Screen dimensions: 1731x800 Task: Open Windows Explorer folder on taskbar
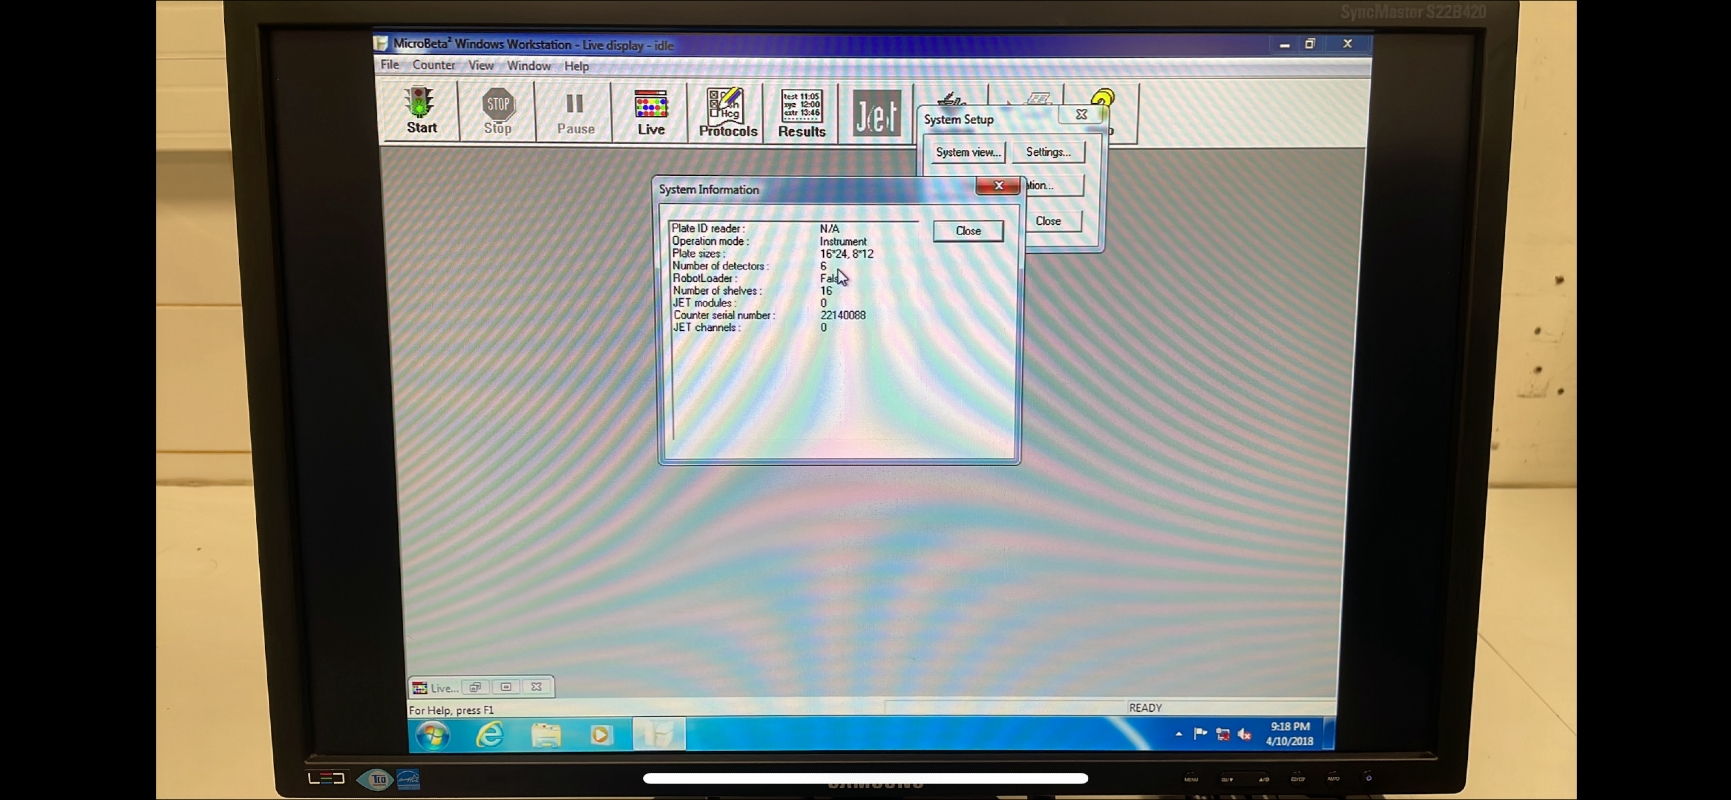tap(546, 735)
